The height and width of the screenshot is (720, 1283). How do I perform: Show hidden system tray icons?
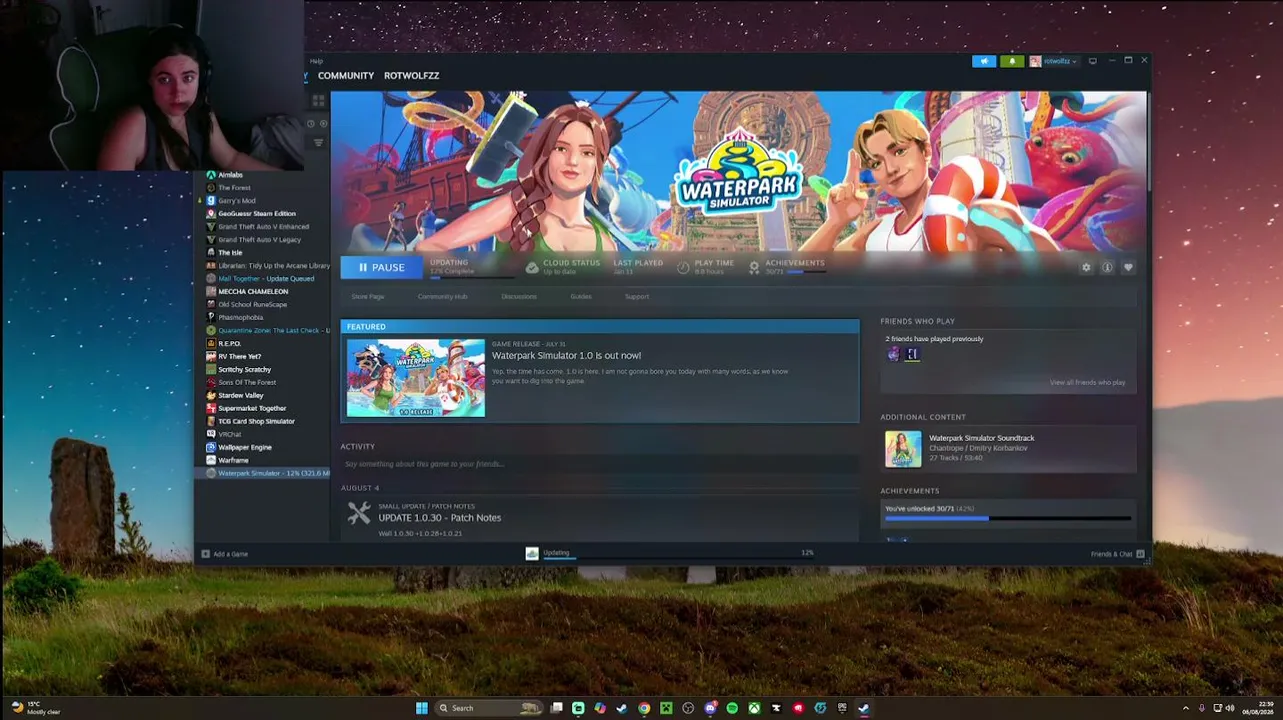coord(1186,708)
